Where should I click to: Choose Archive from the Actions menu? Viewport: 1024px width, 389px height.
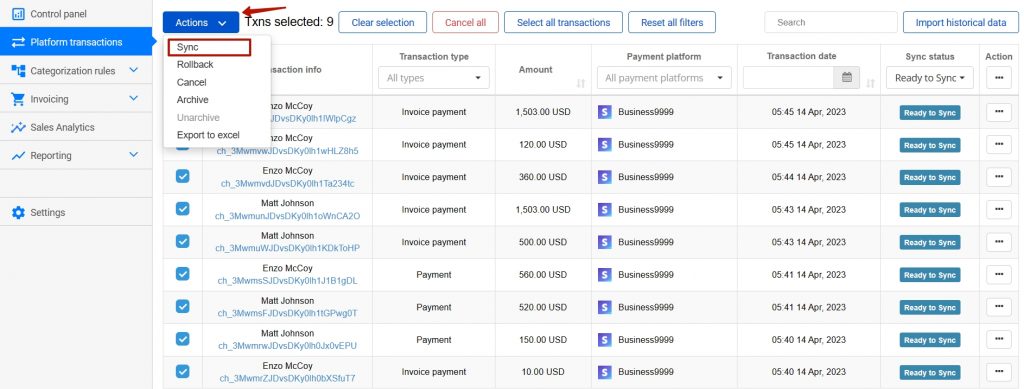pyautogui.click(x=193, y=100)
